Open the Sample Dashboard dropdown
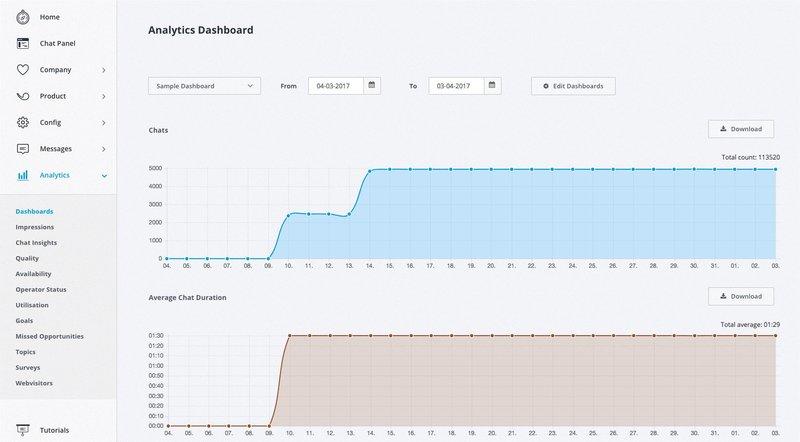This screenshot has width=800, height=442. tap(204, 86)
